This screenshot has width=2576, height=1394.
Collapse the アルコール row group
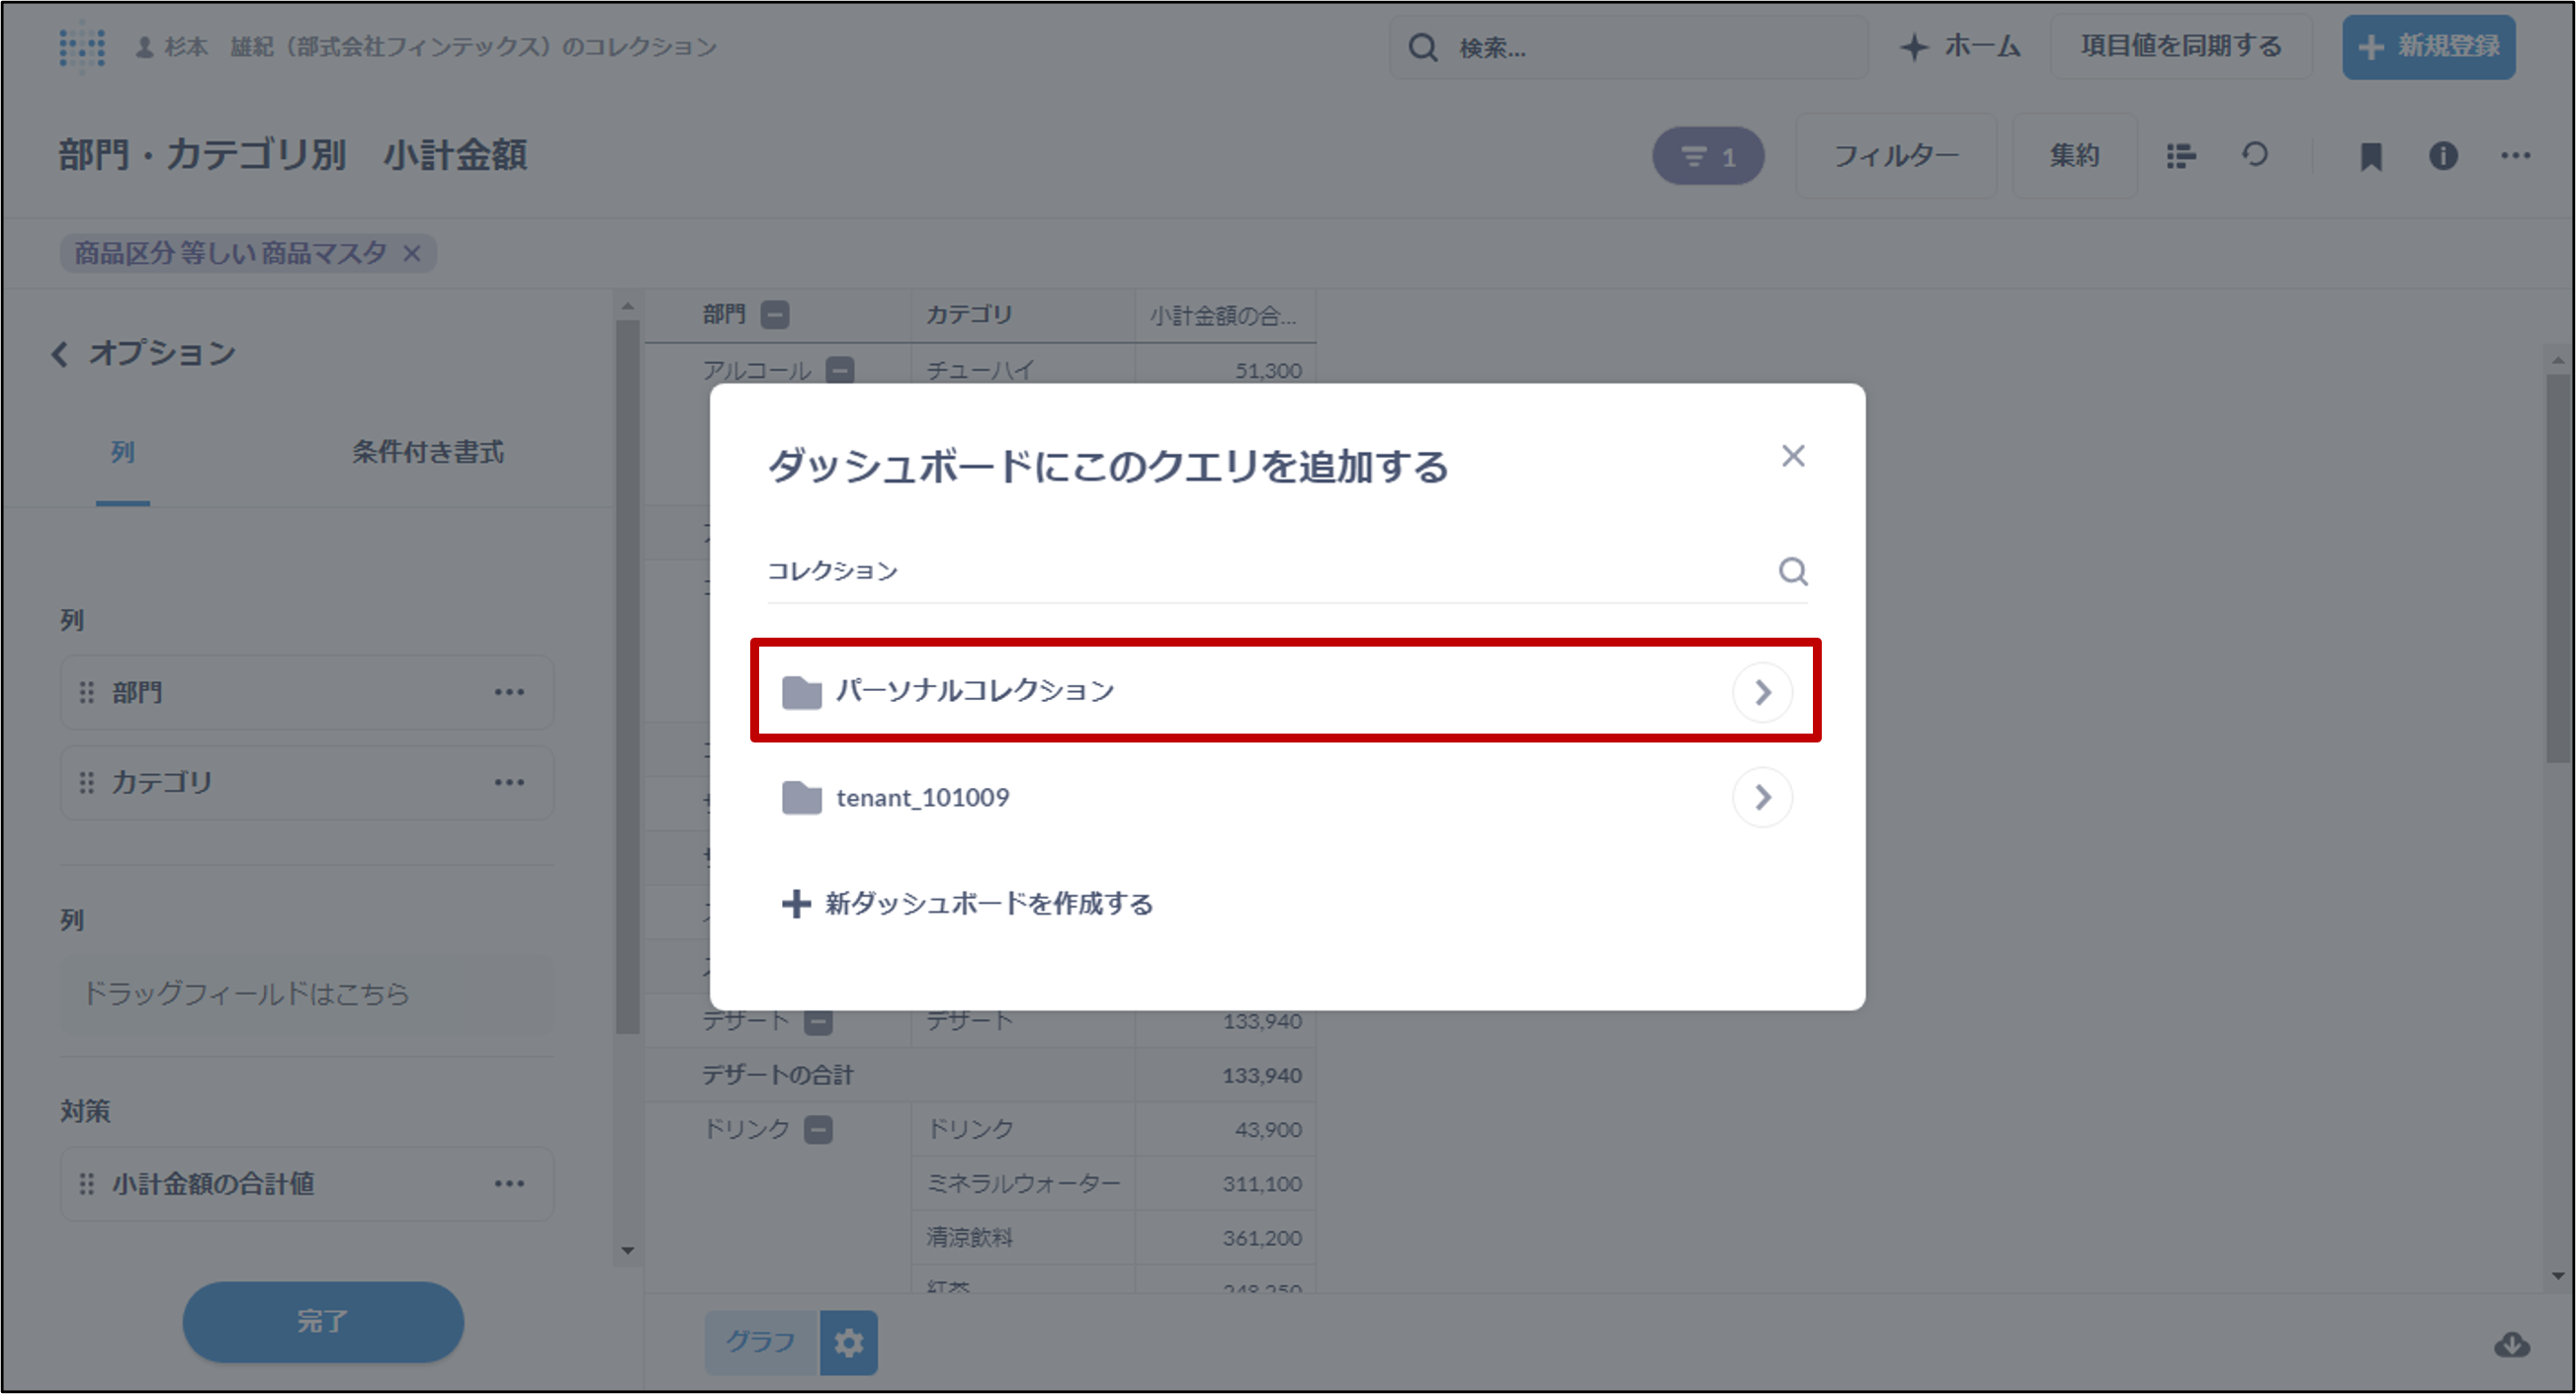point(840,370)
